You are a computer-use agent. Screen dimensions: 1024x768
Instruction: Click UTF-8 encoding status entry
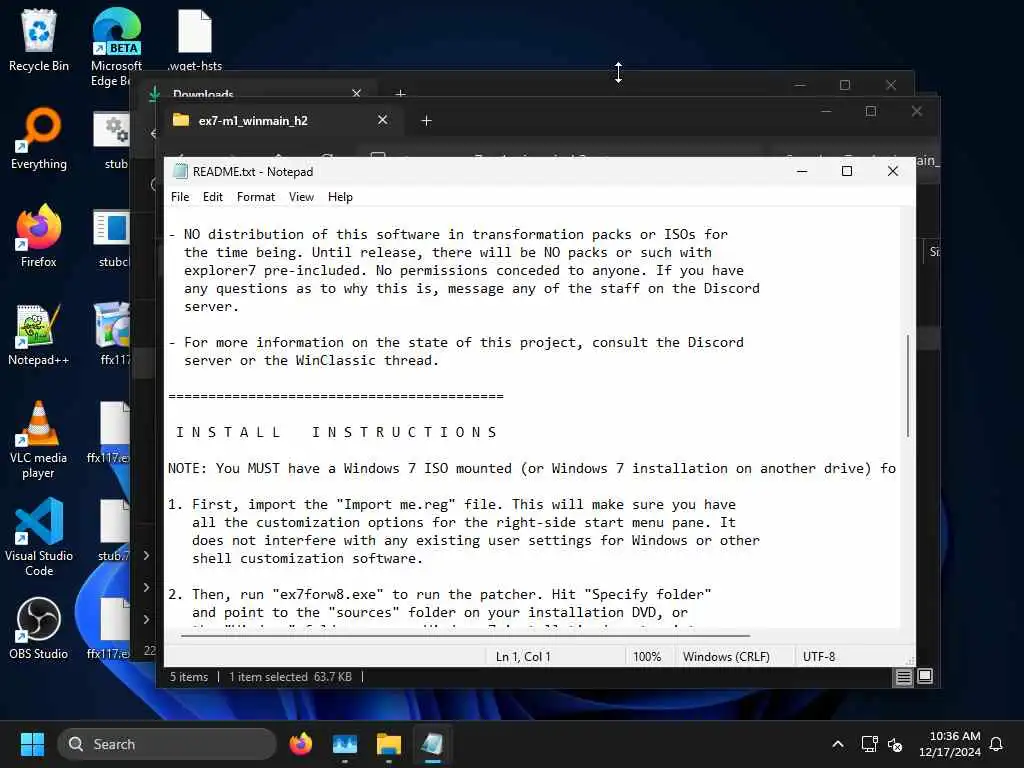(x=819, y=657)
